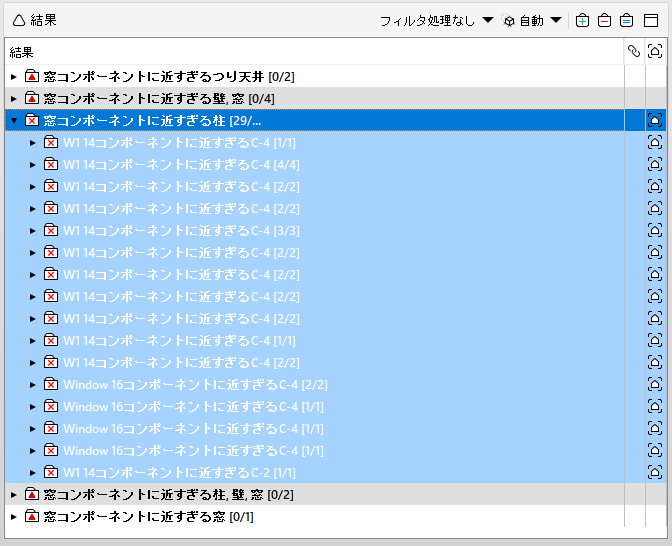Click the folder icon of Window 16 [2/2] row

pyautogui.click(x=51, y=384)
